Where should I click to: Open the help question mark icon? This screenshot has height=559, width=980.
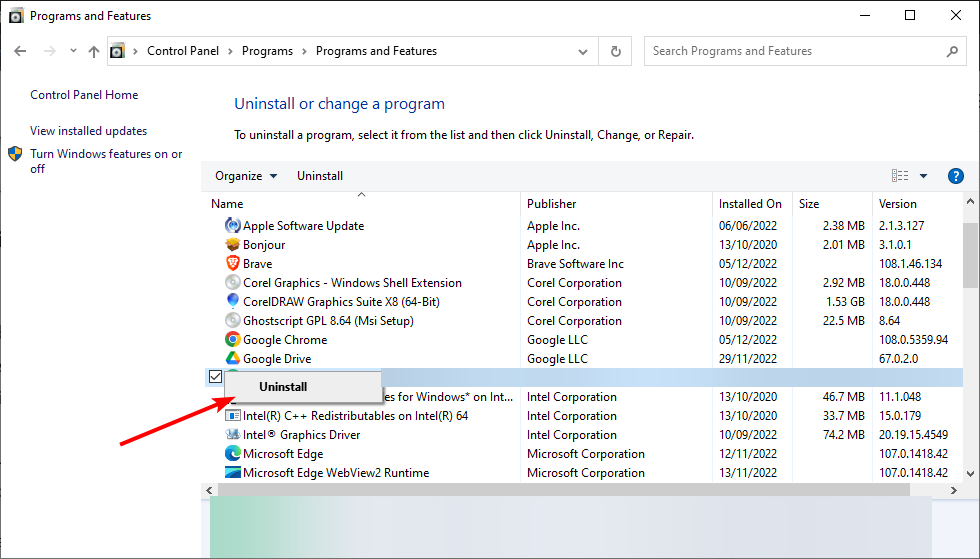pos(956,176)
